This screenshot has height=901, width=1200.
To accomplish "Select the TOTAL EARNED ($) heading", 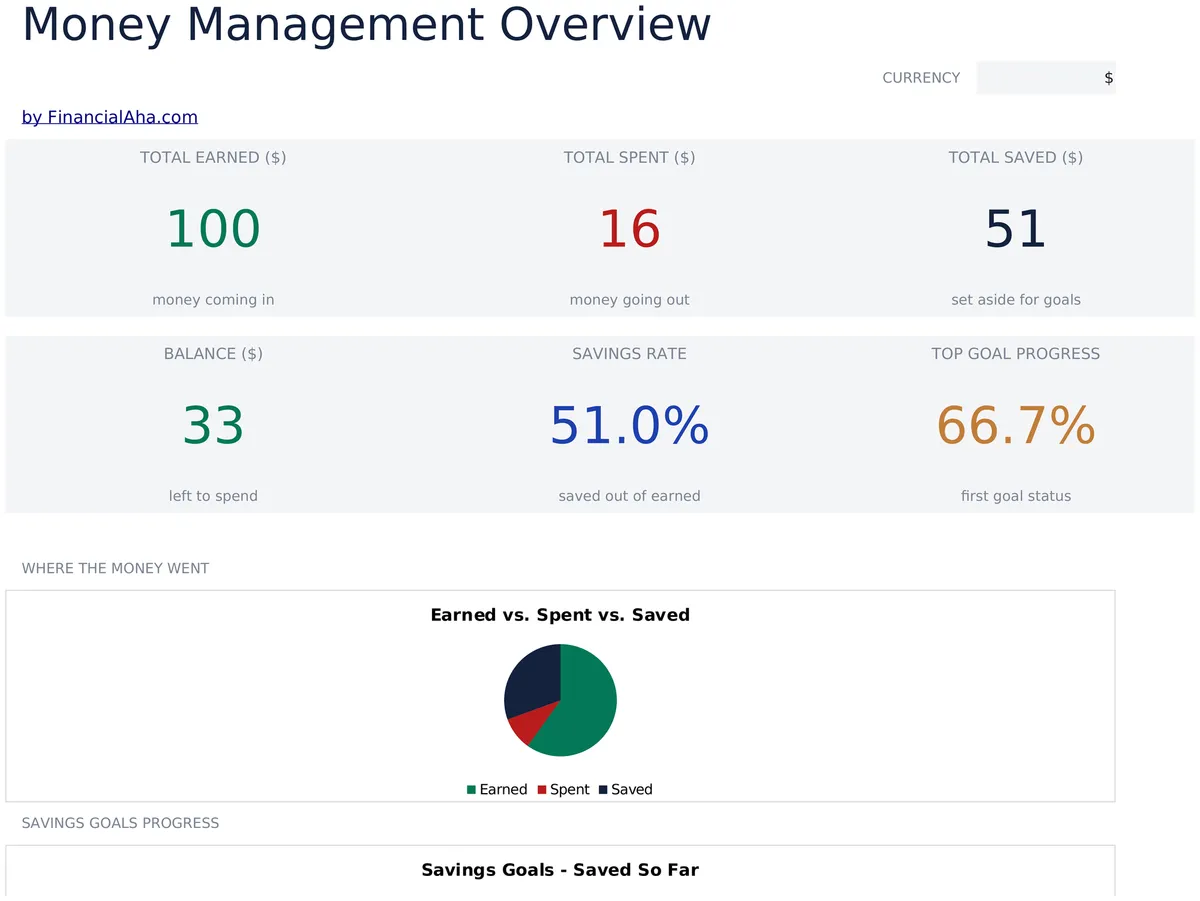I will 213,157.
